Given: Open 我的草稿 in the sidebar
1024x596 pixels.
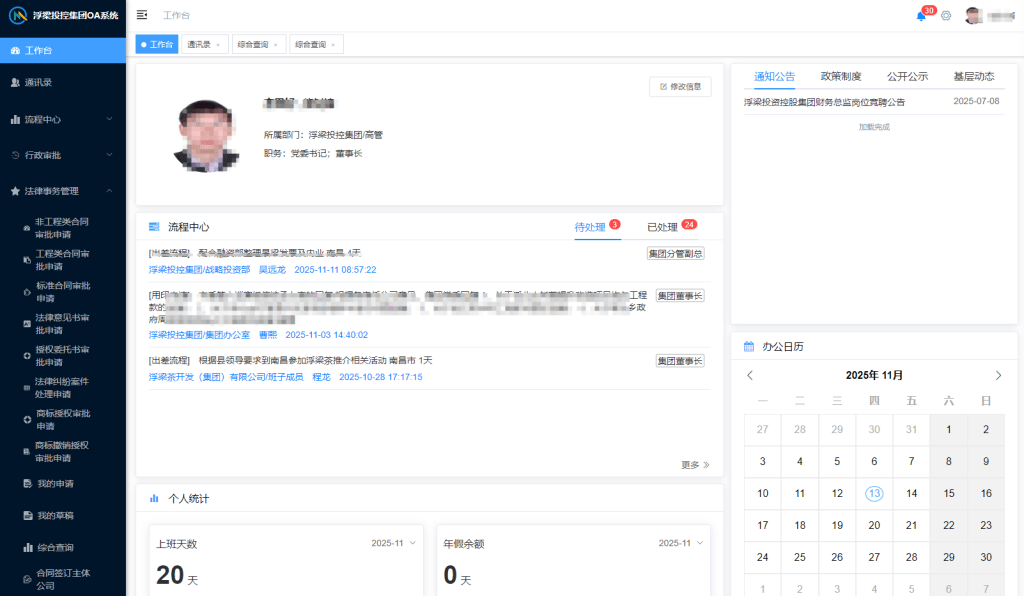Looking at the screenshot, I should tap(55, 515).
